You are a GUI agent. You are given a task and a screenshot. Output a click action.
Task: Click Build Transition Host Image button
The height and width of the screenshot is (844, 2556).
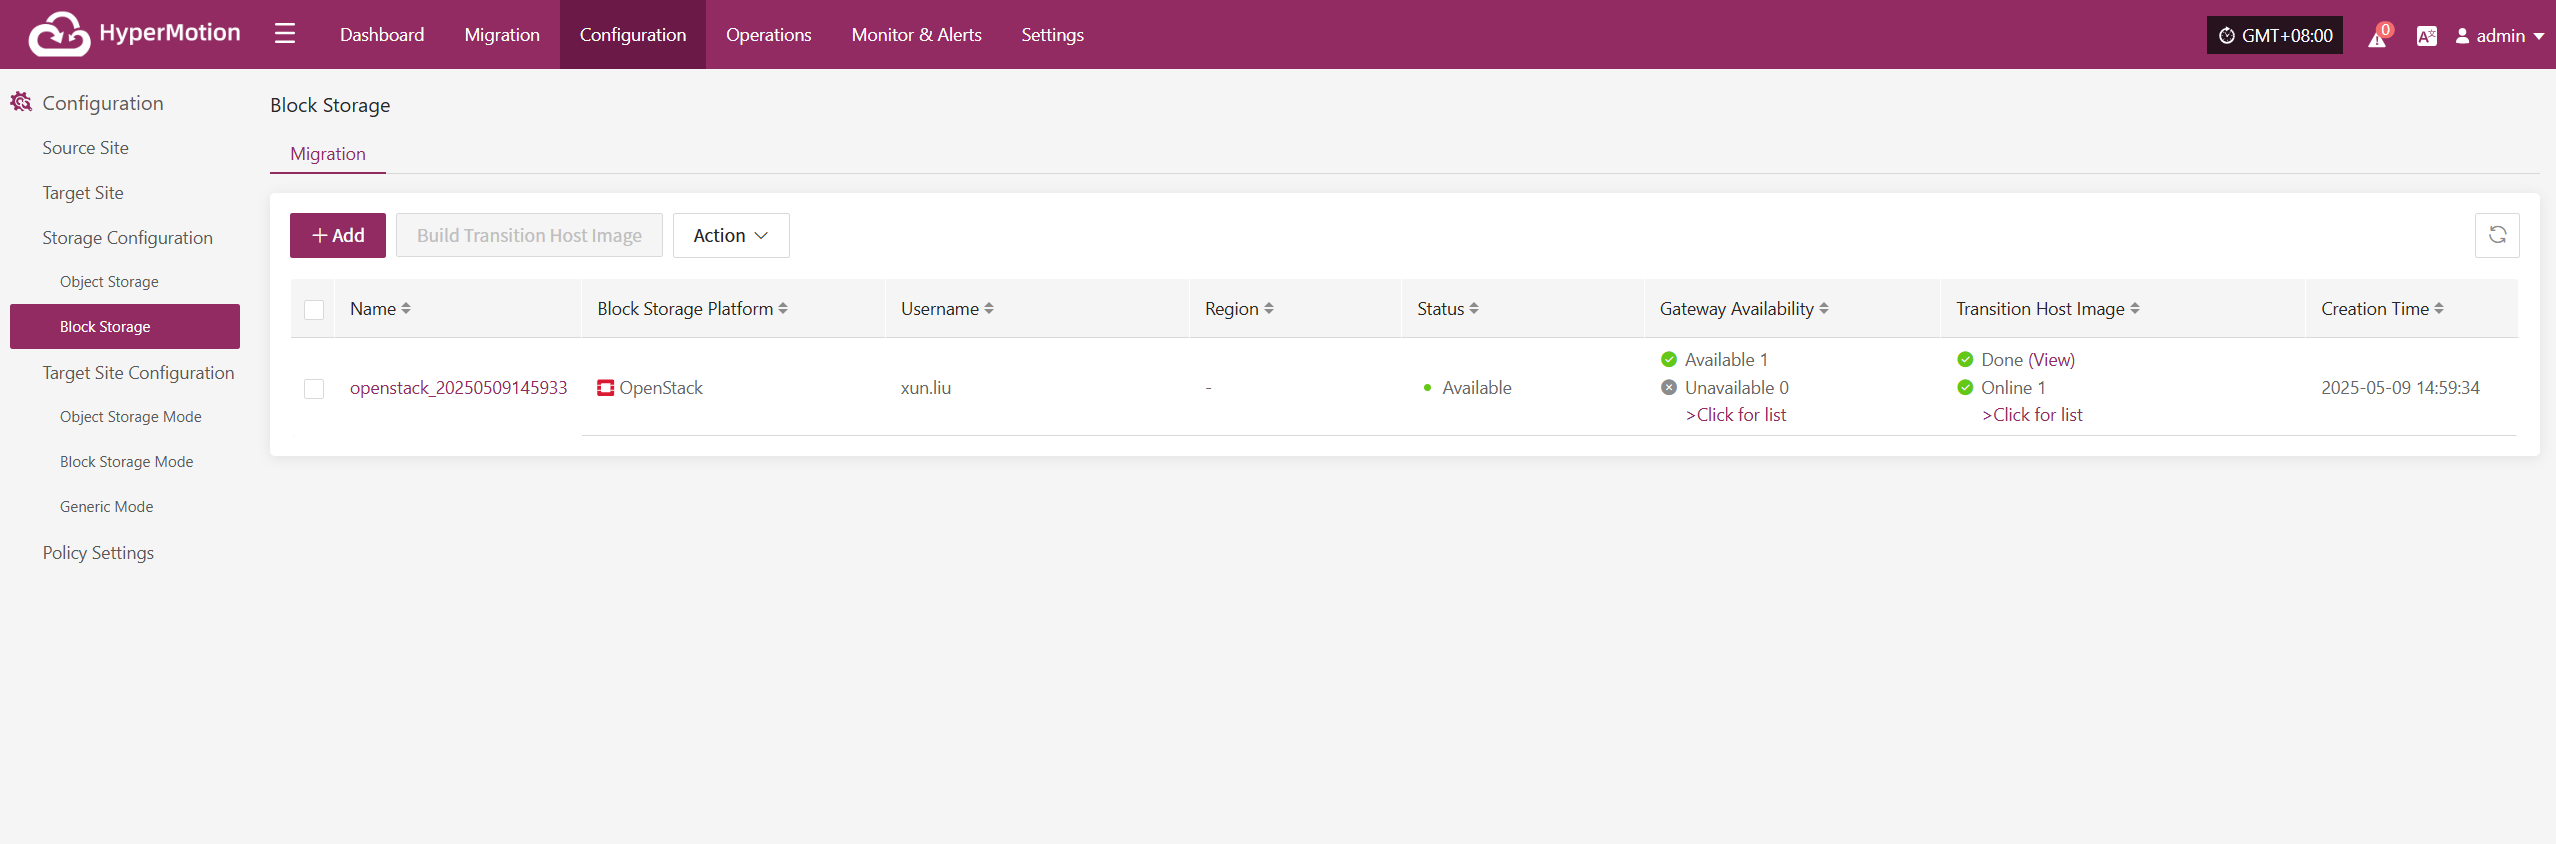(x=529, y=235)
